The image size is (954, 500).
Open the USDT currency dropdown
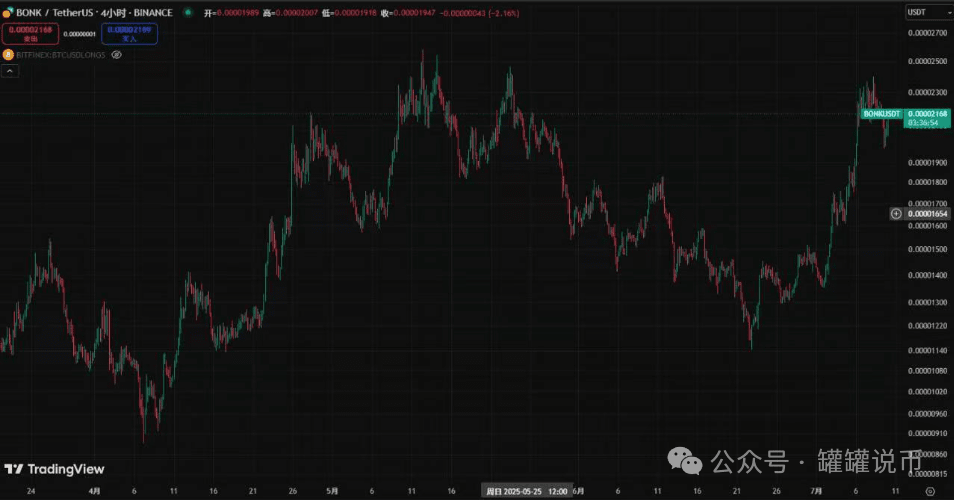tap(928, 12)
